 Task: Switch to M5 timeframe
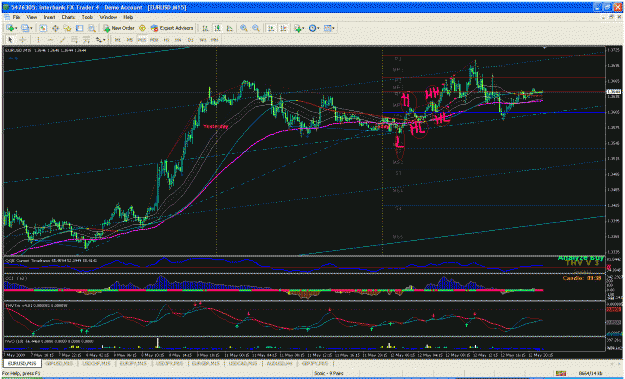point(130,40)
